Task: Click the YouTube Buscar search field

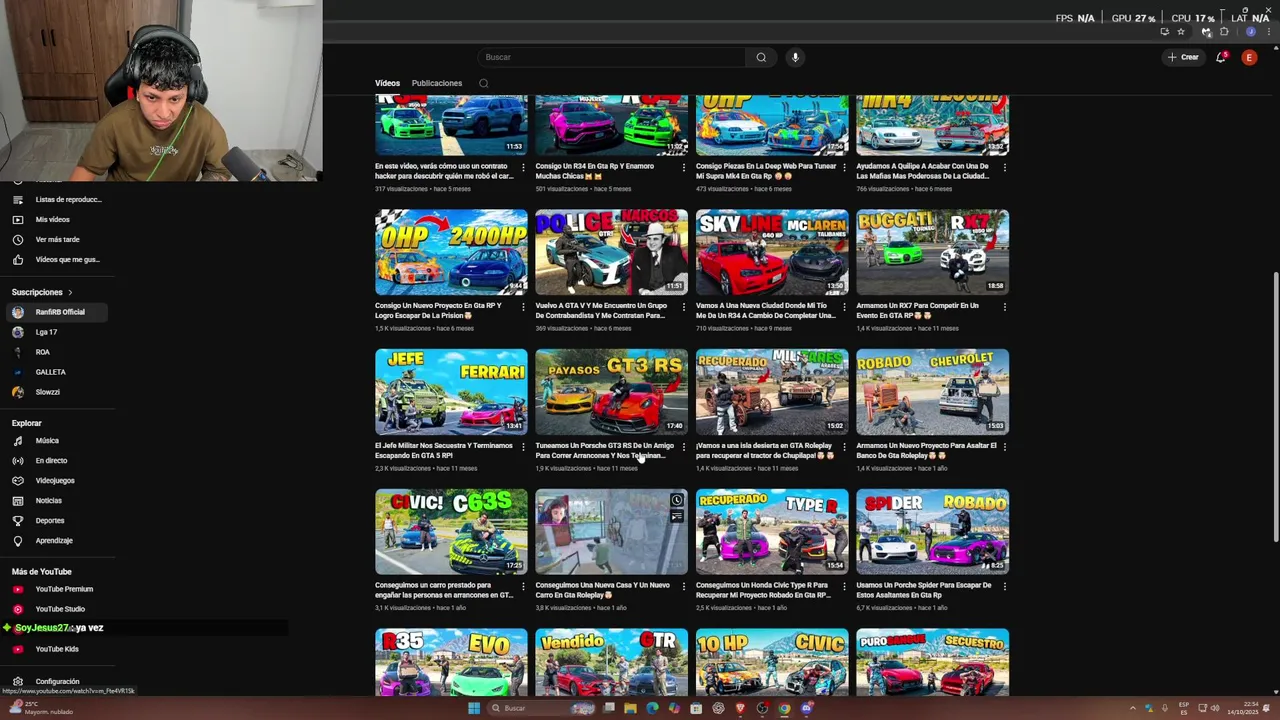Action: [611, 57]
